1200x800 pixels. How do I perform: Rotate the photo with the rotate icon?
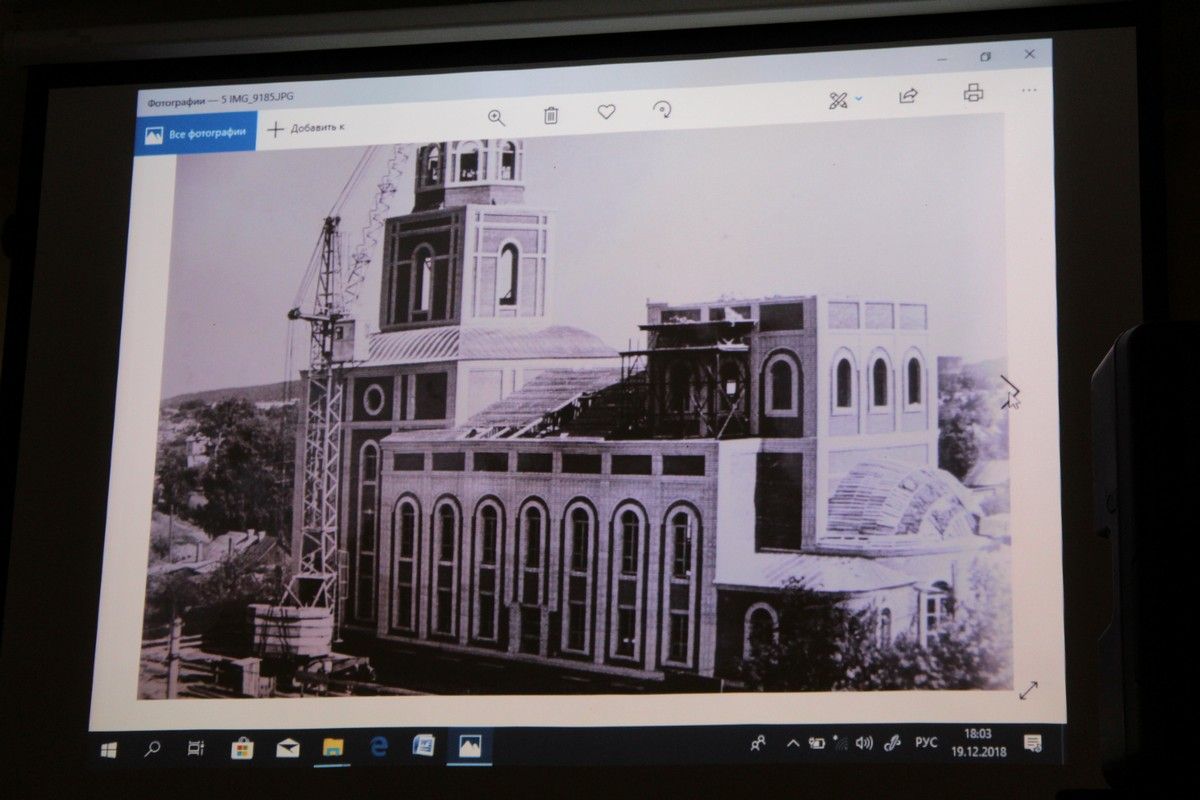[x=661, y=109]
